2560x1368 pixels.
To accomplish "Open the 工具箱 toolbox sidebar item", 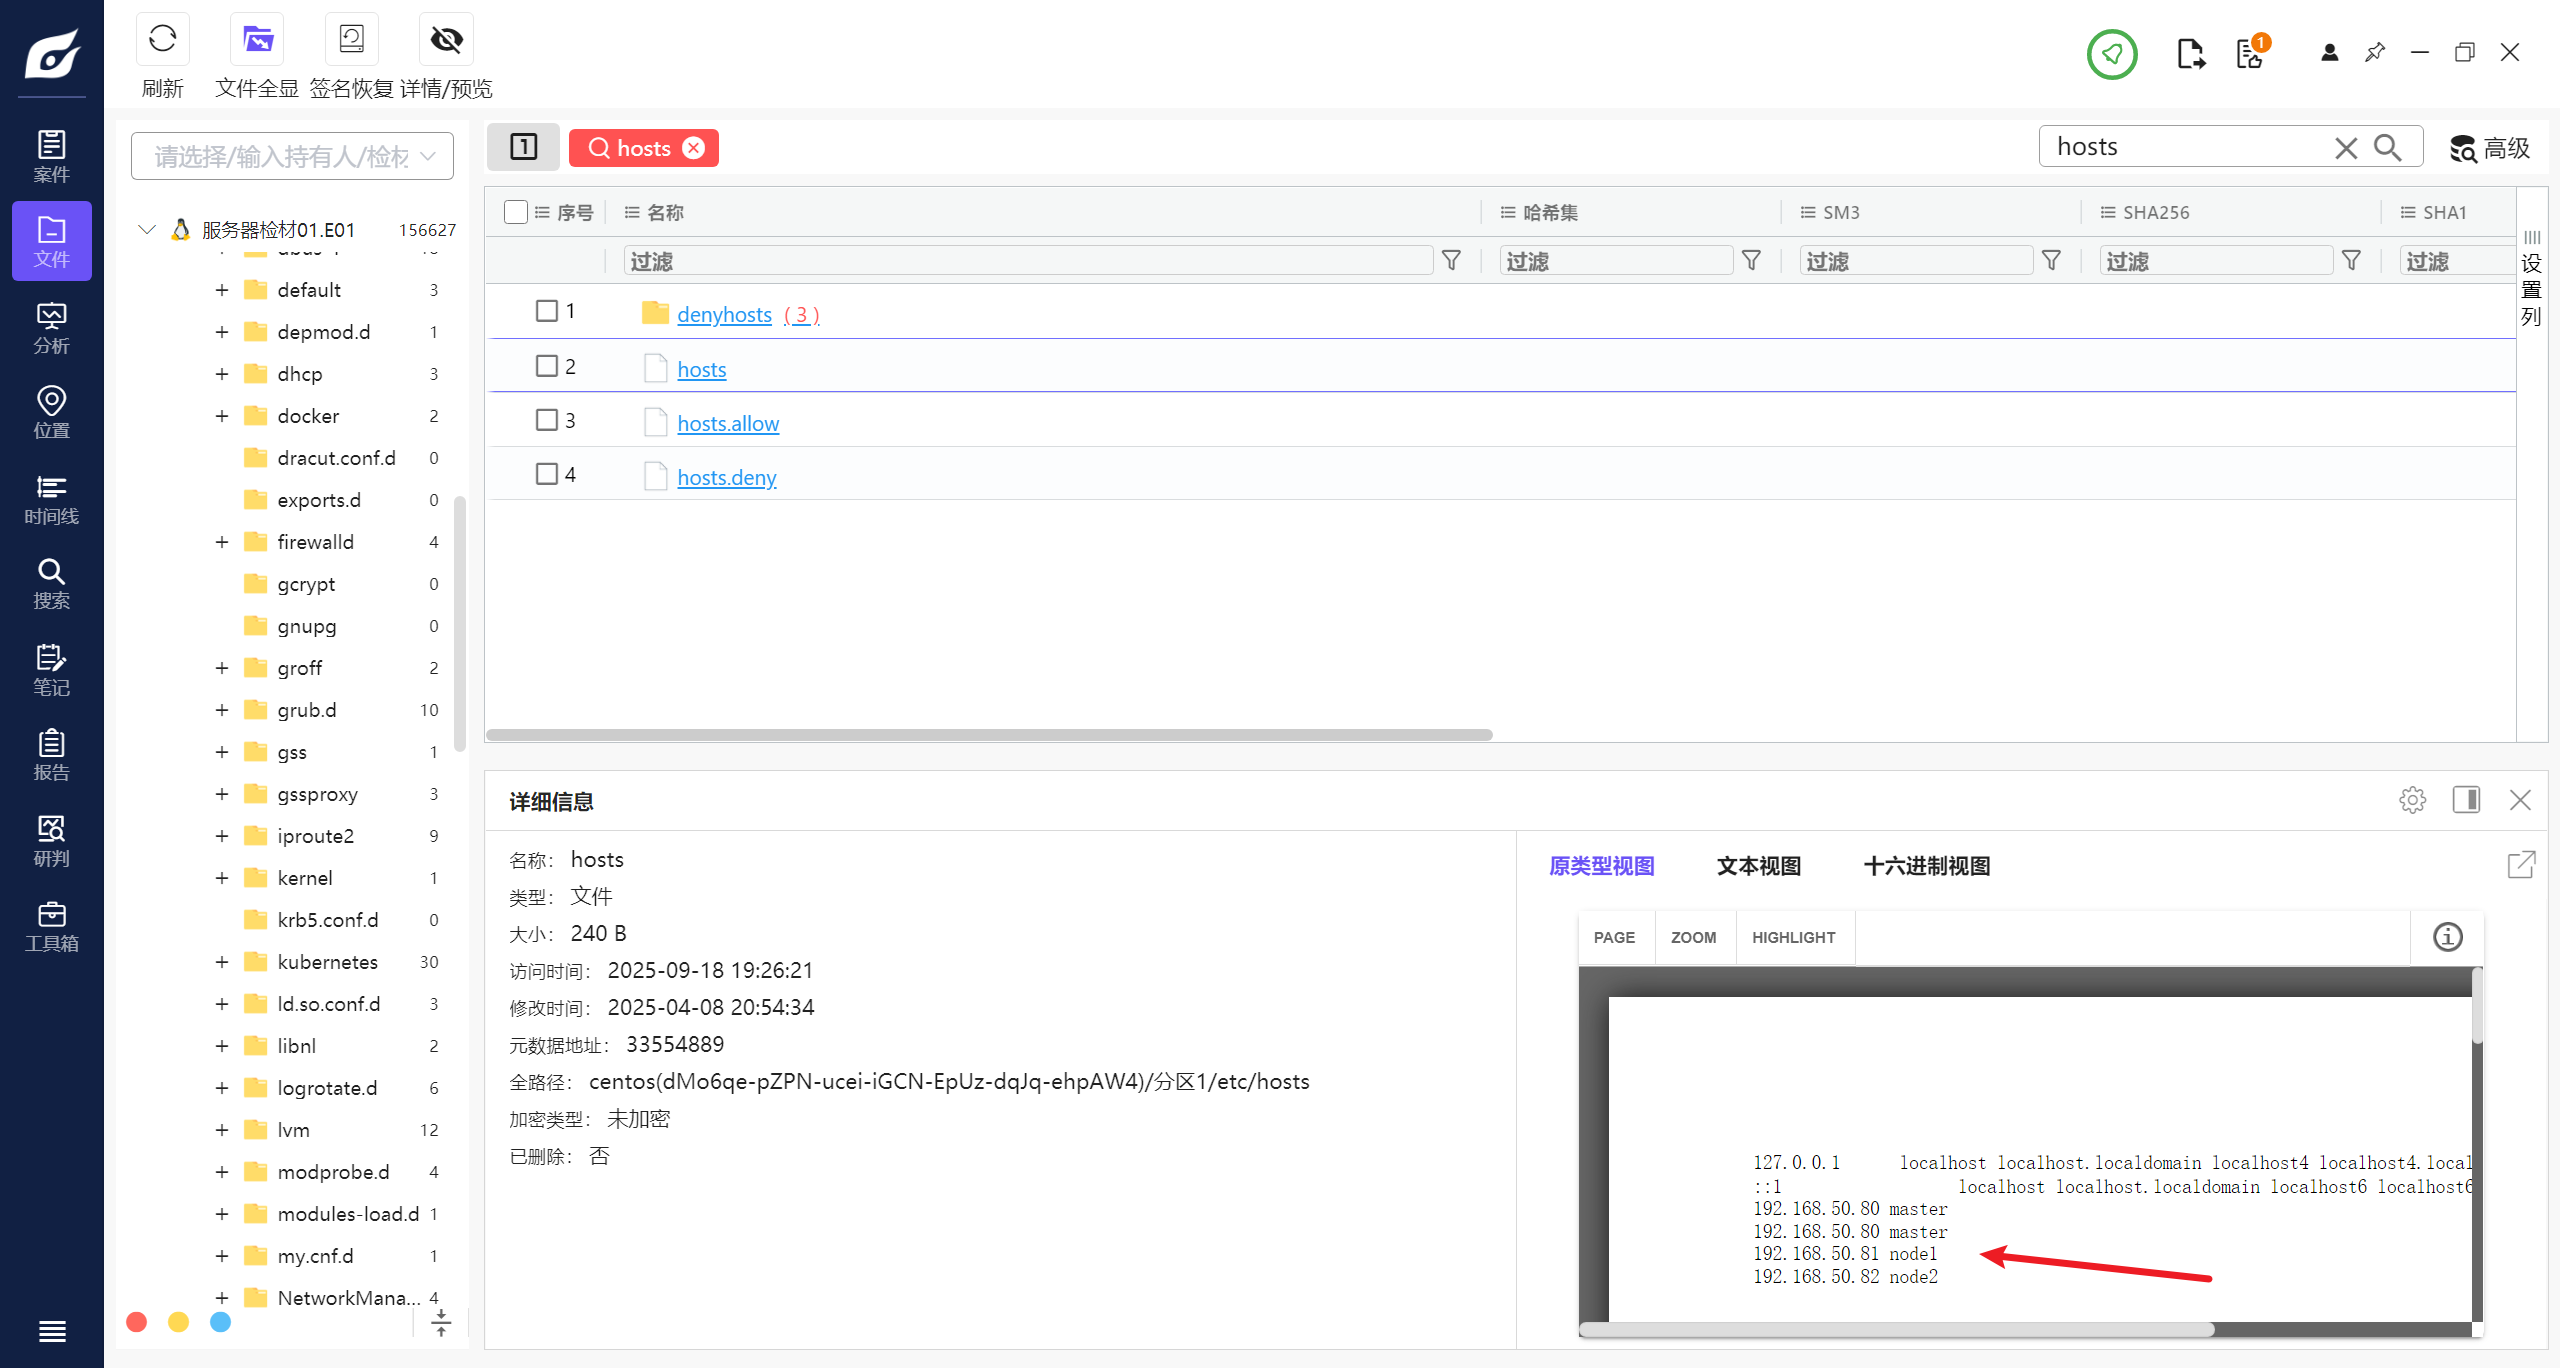I will pyautogui.click(x=51, y=927).
